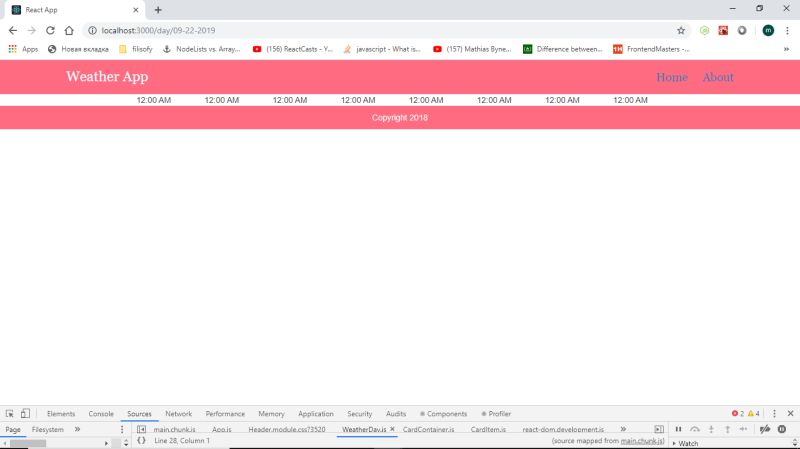Image resolution: width=800 pixels, height=449 pixels.
Task: Toggle the debugger sidebar button
Action: click(659, 430)
